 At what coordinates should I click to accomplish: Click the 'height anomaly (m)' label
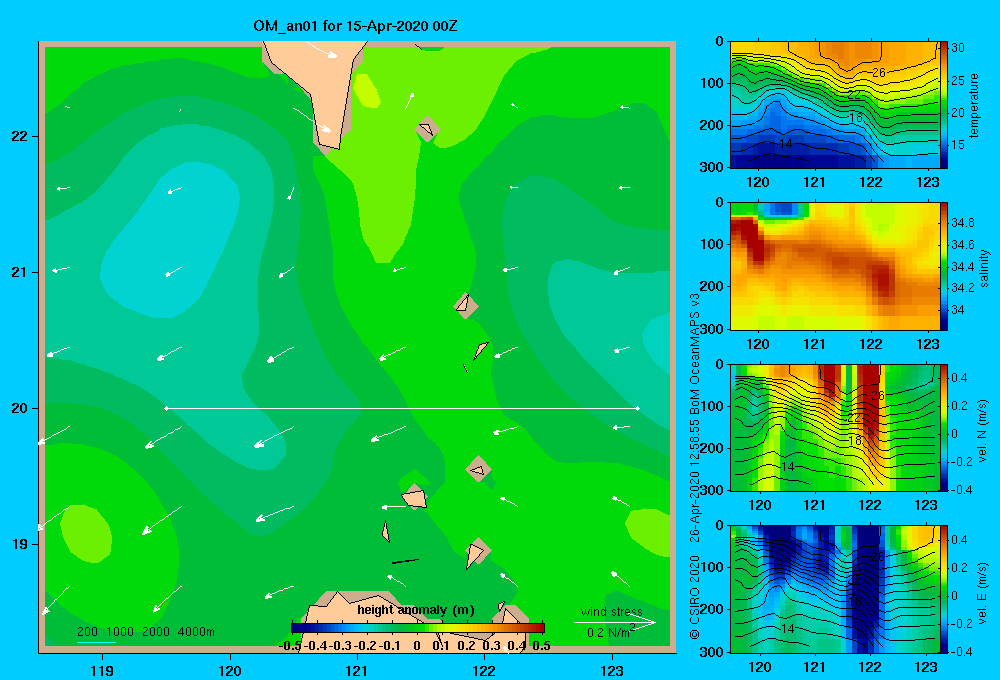tap(416, 610)
